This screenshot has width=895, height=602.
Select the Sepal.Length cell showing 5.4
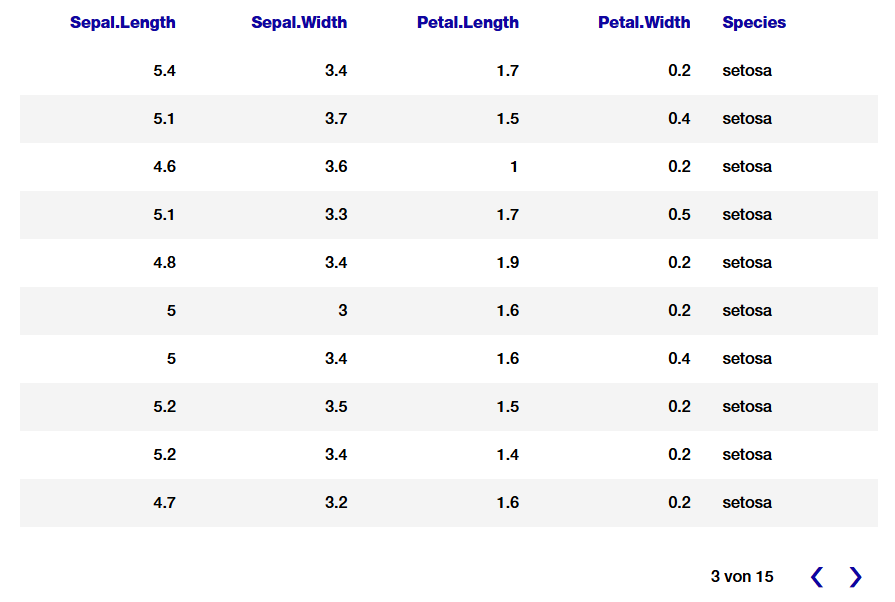click(x=164, y=71)
